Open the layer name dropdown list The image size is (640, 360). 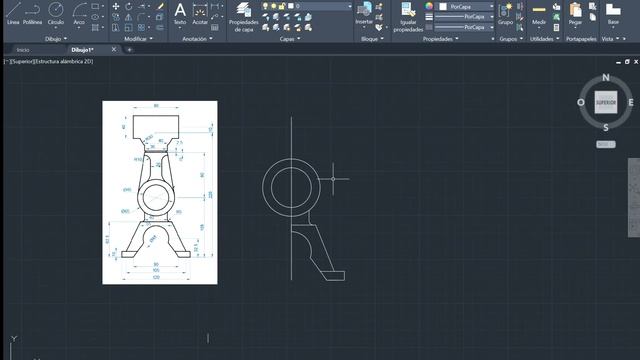(350, 7)
